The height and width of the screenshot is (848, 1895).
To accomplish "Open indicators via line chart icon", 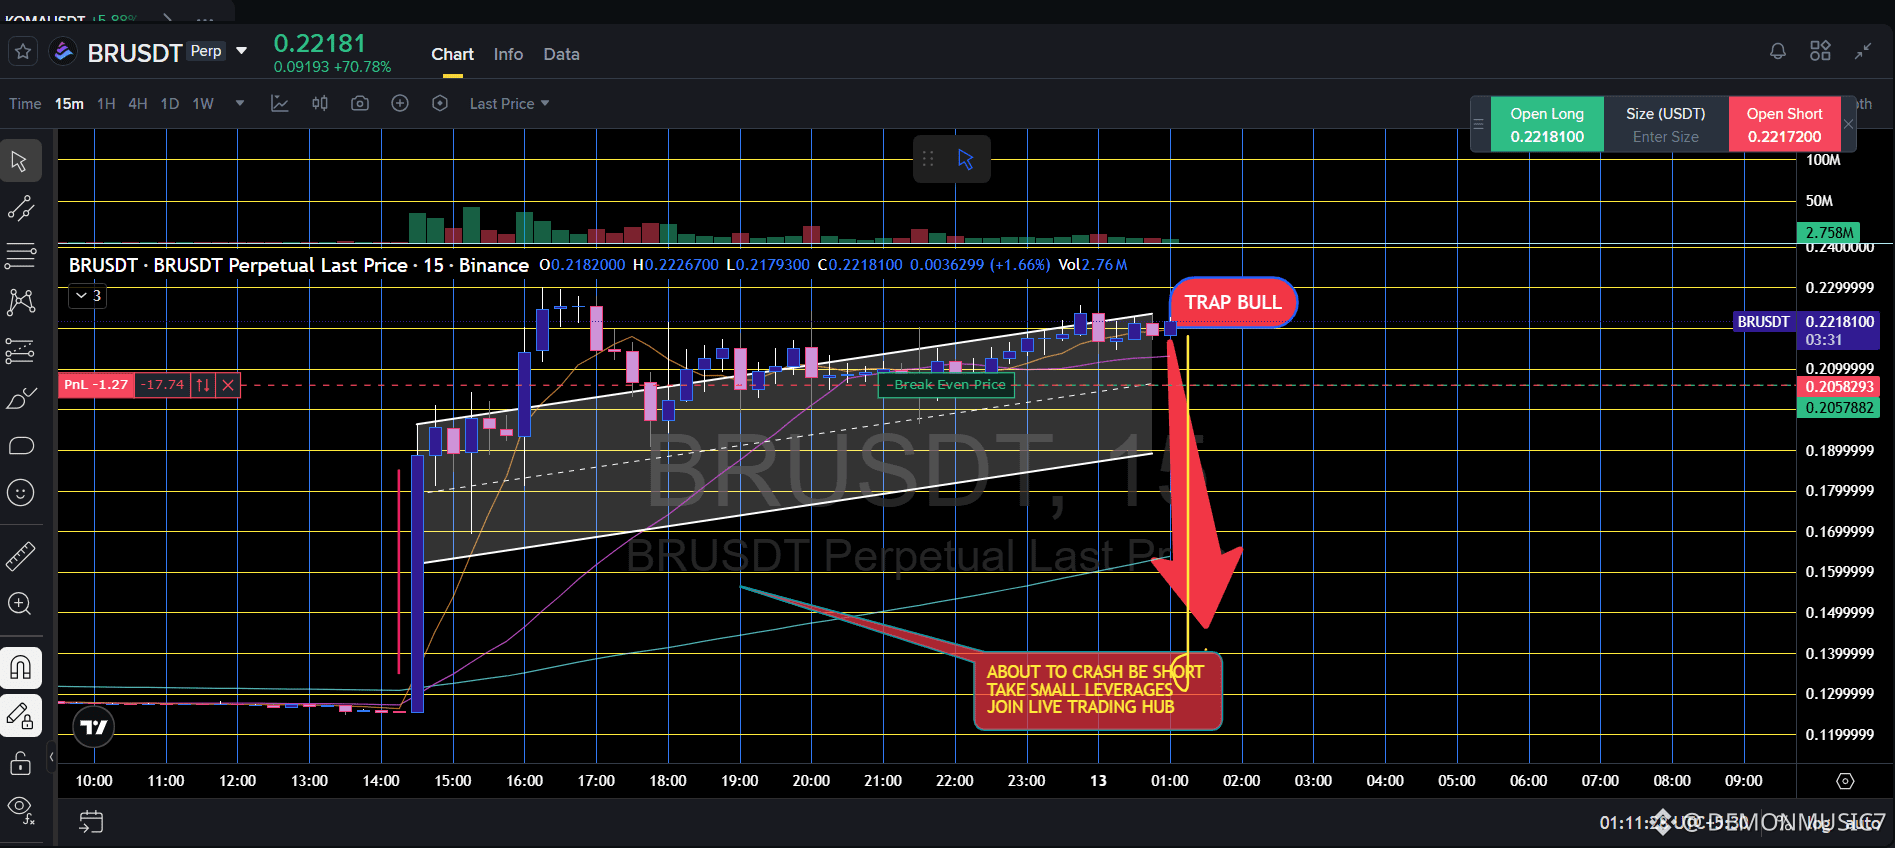I will click(280, 104).
